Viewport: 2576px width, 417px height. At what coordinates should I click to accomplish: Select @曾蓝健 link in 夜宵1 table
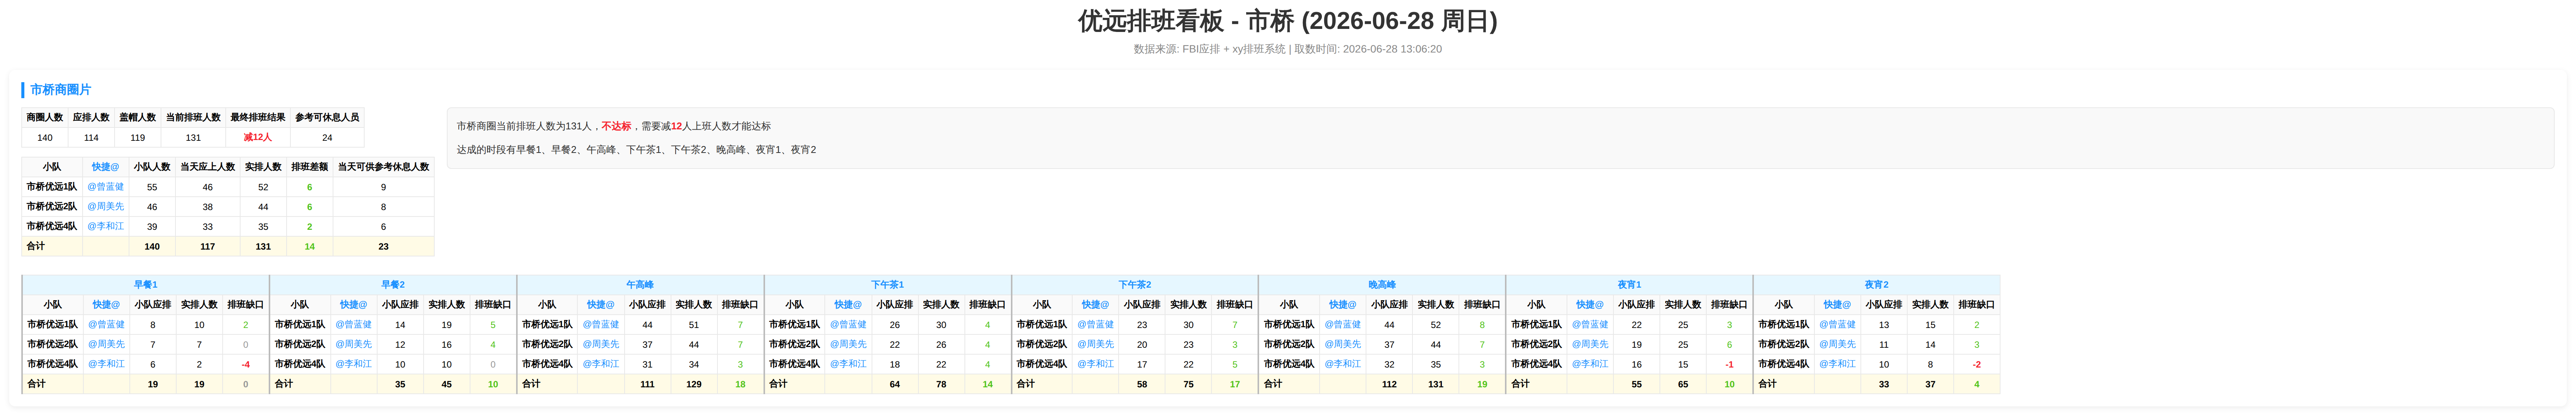point(1590,325)
